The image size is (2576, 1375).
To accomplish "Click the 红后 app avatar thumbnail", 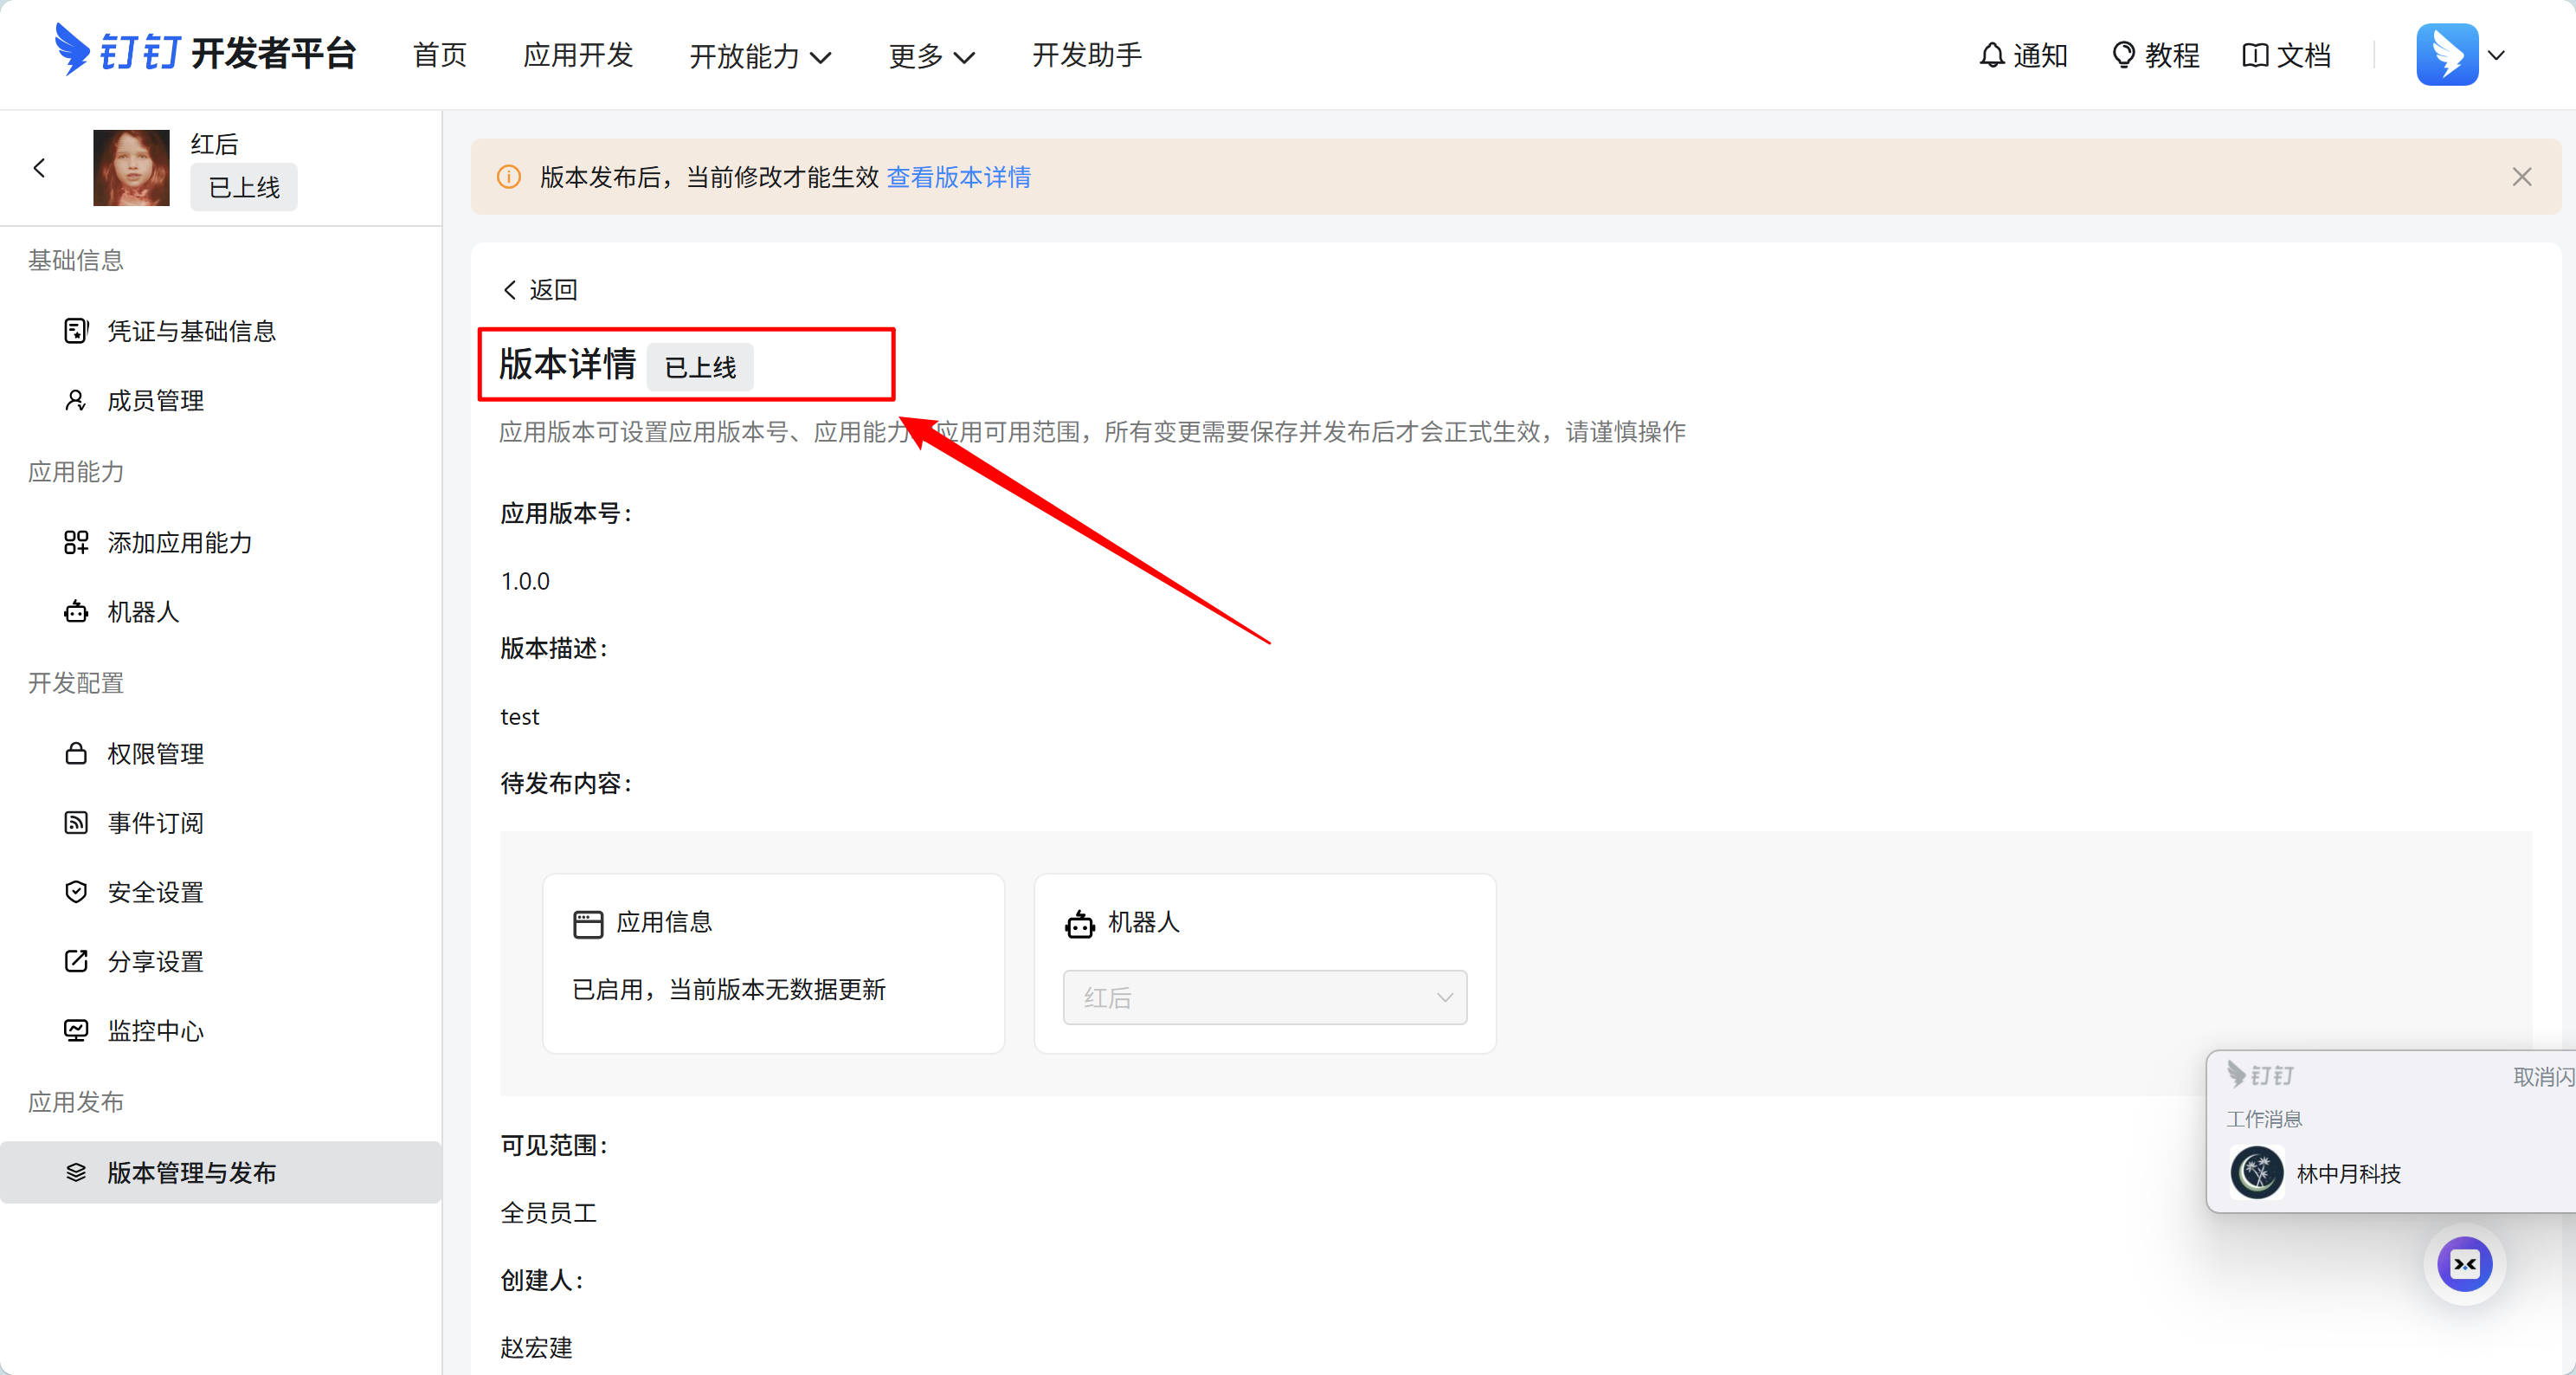I will (131, 167).
